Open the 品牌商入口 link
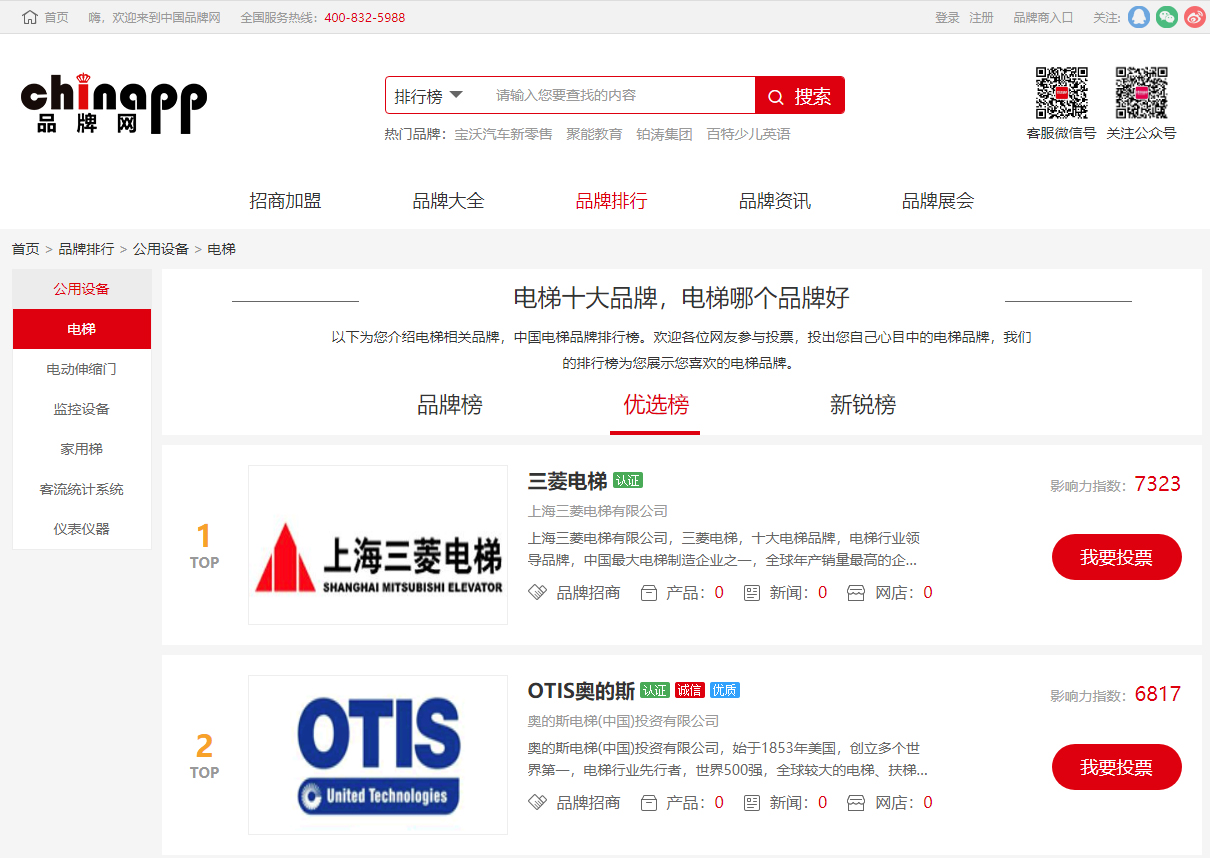1210x858 pixels. click(x=1043, y=18)
